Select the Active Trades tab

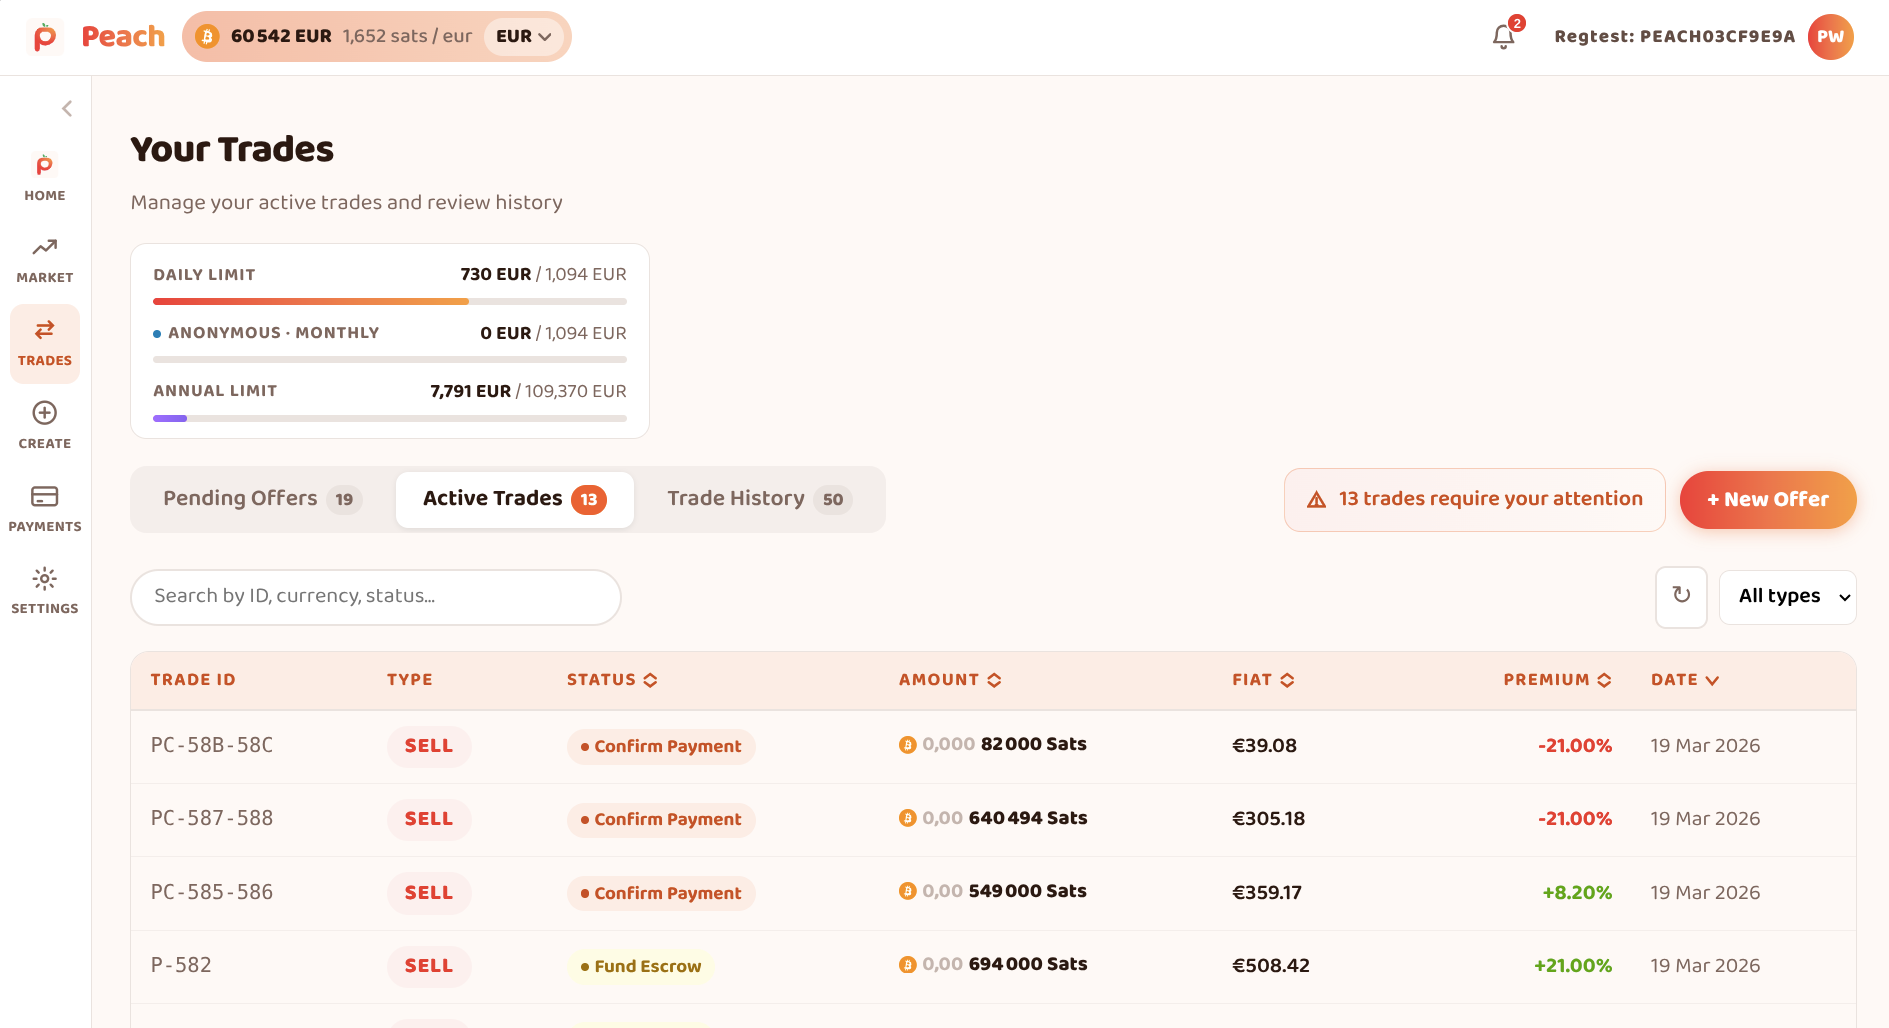(x=515, y=499)
